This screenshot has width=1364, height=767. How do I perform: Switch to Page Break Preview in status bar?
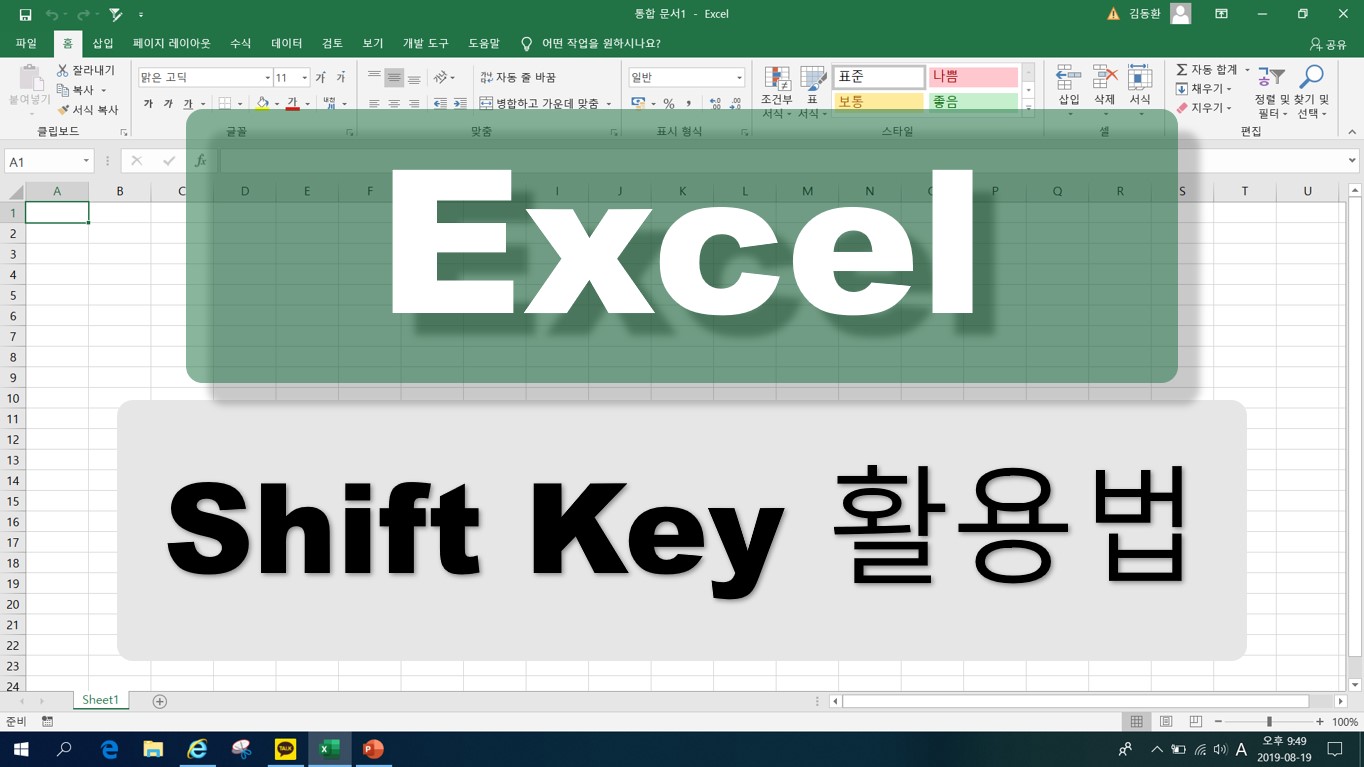1195,721
